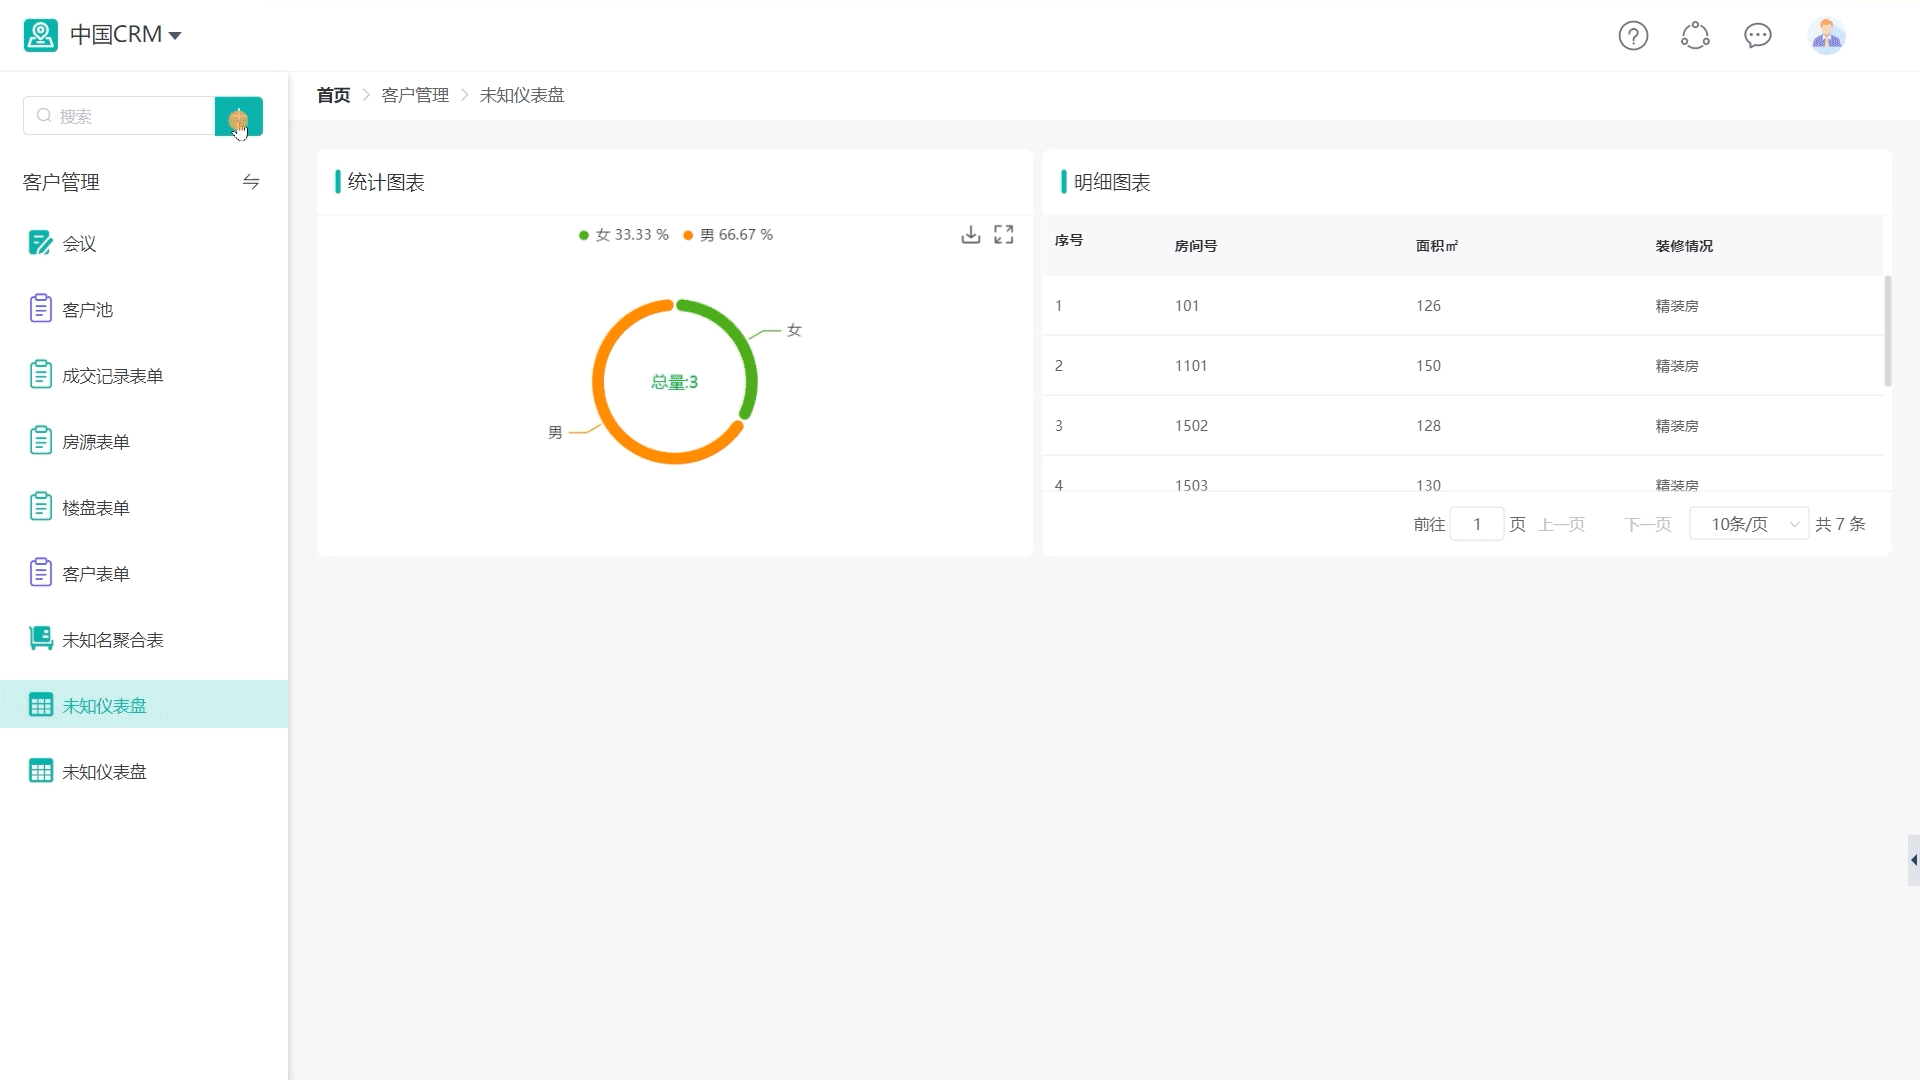Click the 楼盘表单 clipboard icon

[x=40, y=507]
